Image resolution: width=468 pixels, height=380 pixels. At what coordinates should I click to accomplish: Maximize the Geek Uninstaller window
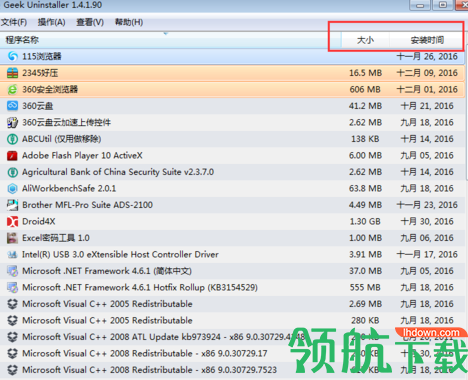point(443,5)
